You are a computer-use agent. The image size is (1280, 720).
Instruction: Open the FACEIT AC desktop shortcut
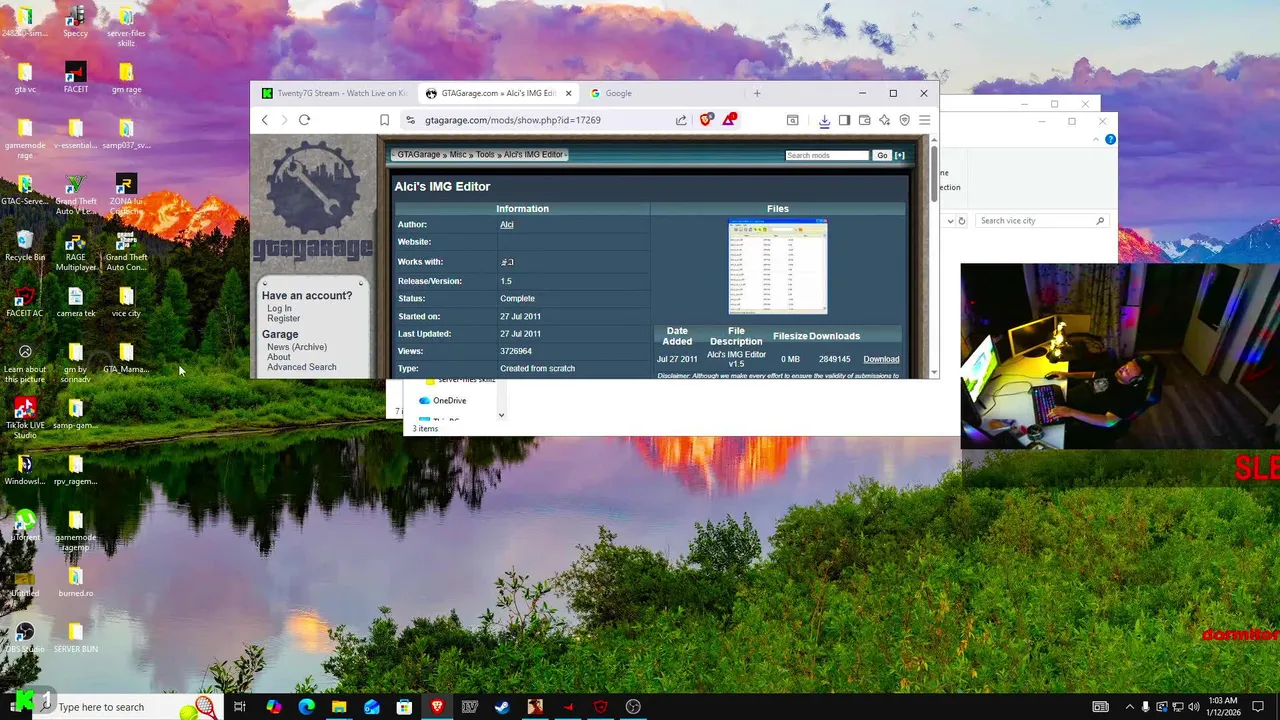(25, 301)
